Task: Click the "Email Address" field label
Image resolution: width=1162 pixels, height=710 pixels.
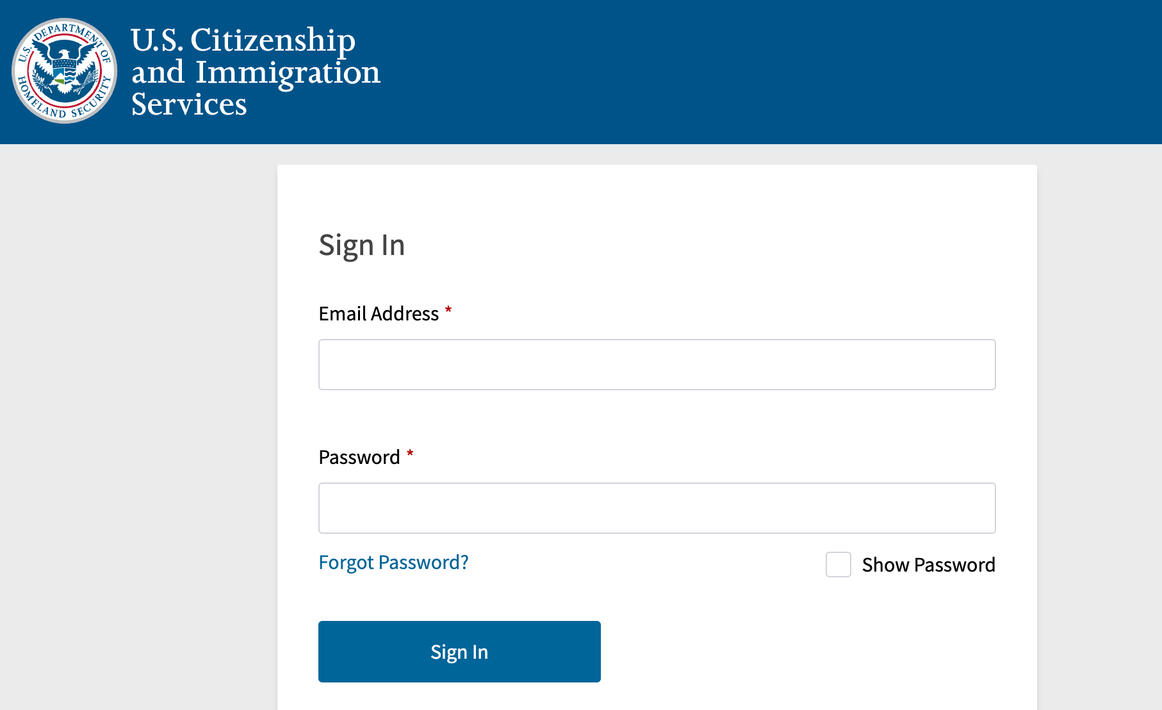Action: click(378, 314)
